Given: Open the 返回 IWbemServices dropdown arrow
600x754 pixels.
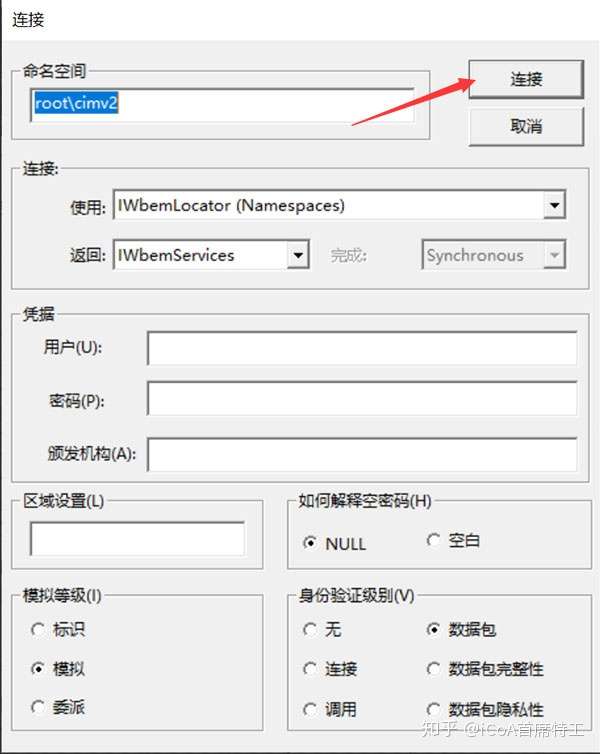Looking at the screenshot, I should [x=298, y=255].
